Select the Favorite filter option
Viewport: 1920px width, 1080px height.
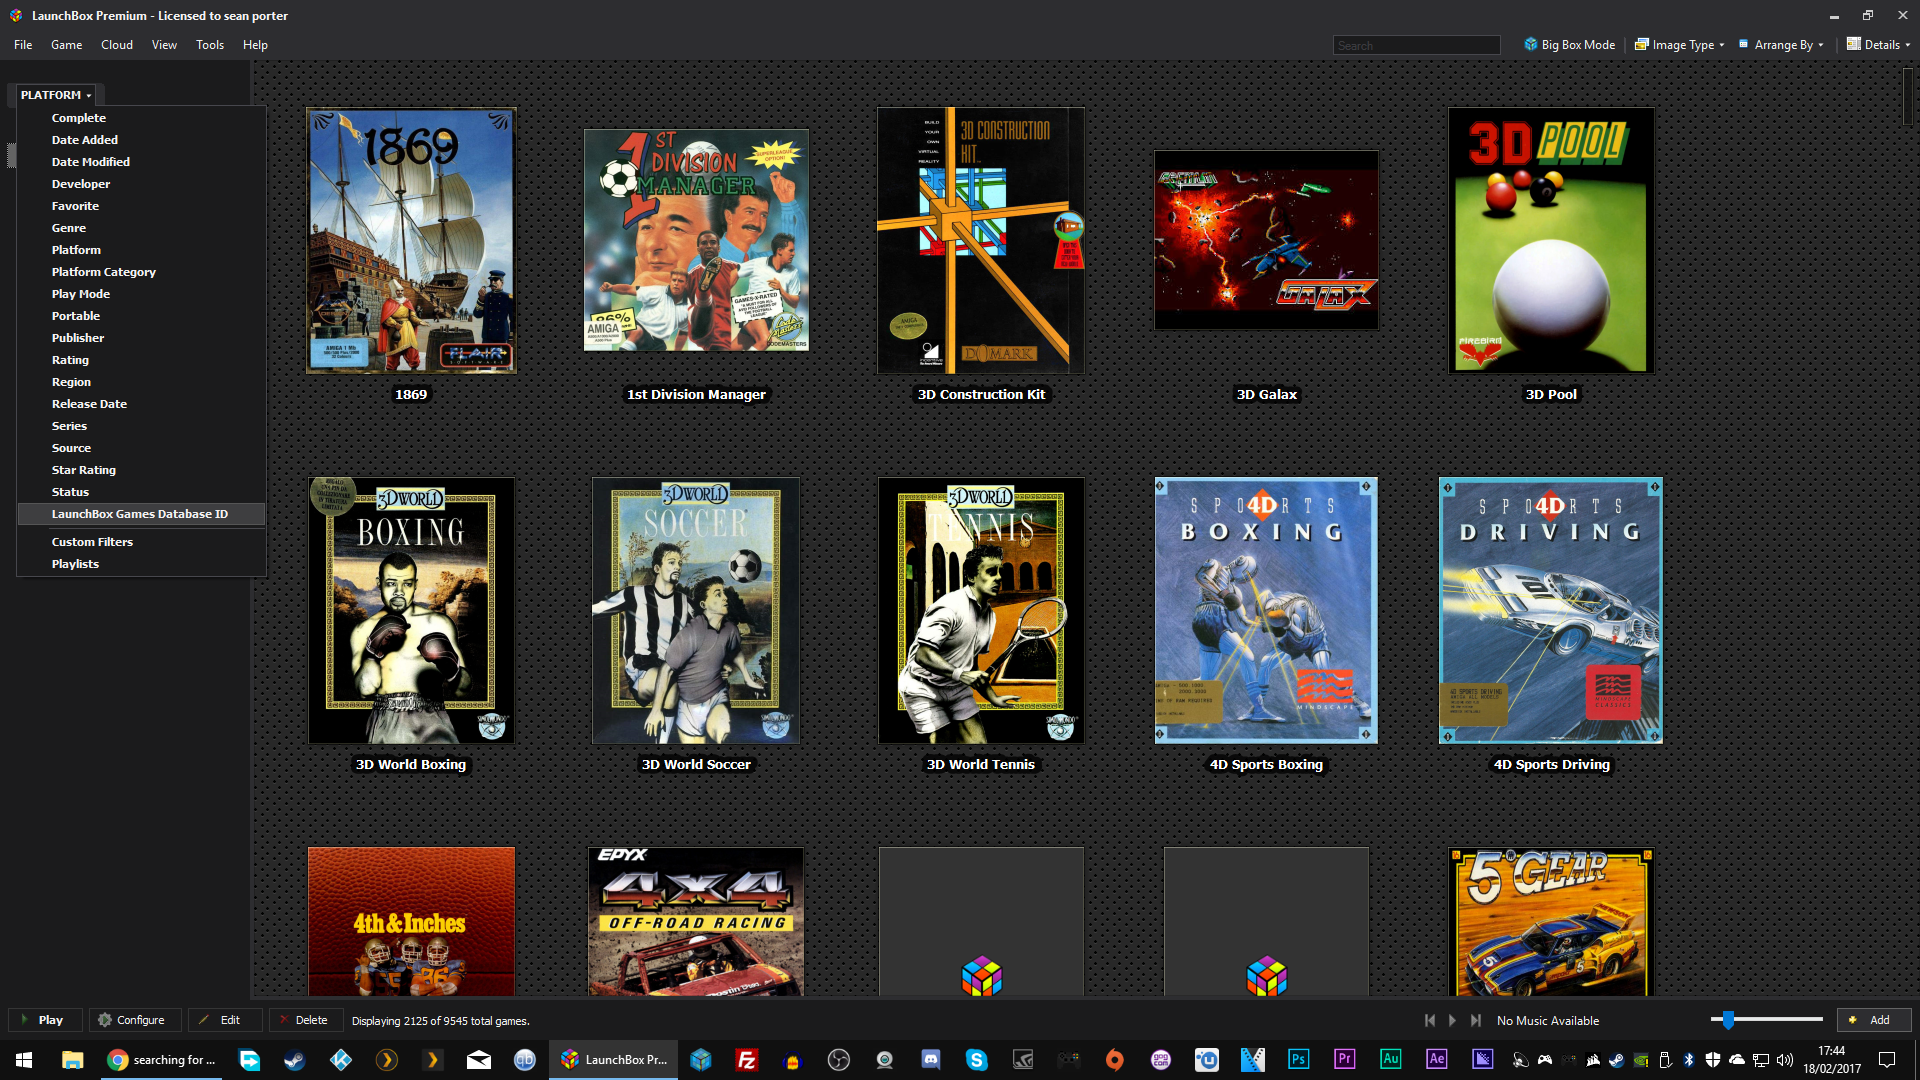point(141,206)
